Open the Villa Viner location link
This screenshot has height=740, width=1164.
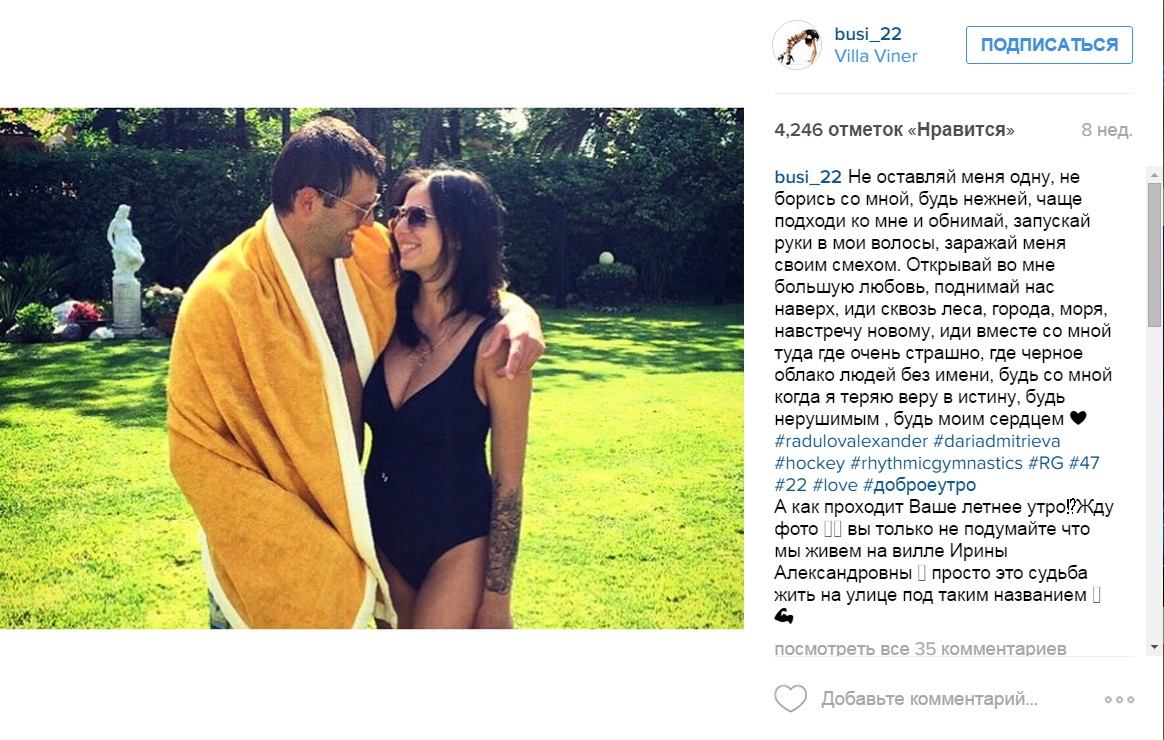pos(875,56)
